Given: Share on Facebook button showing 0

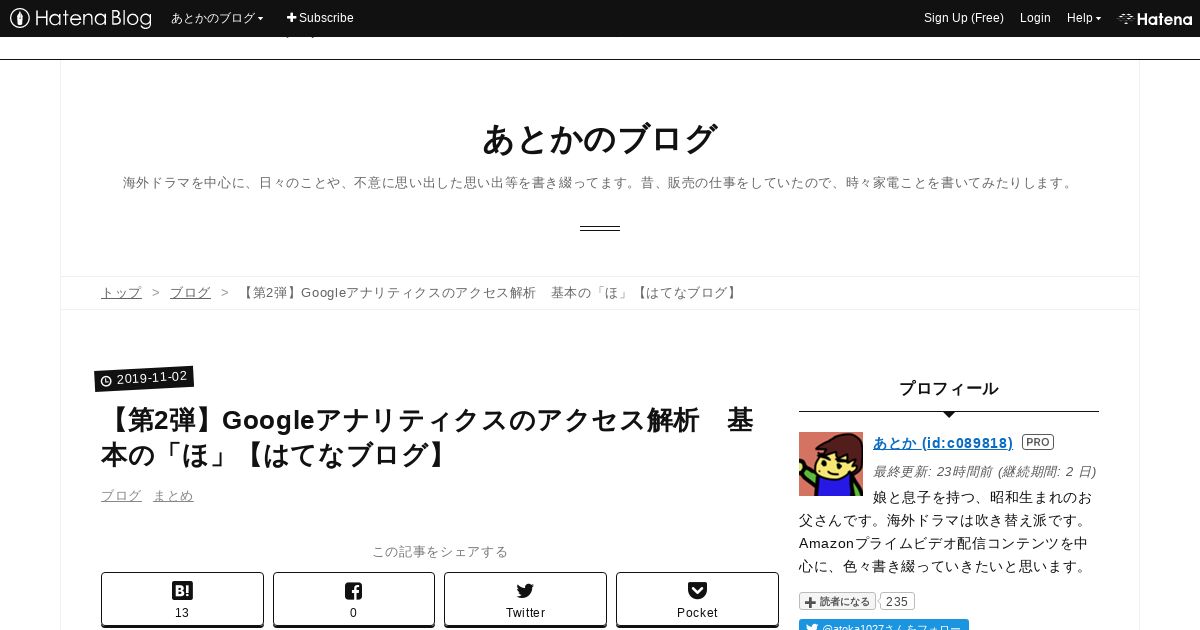Looking at the screenshot, I should tap(354, 600).
